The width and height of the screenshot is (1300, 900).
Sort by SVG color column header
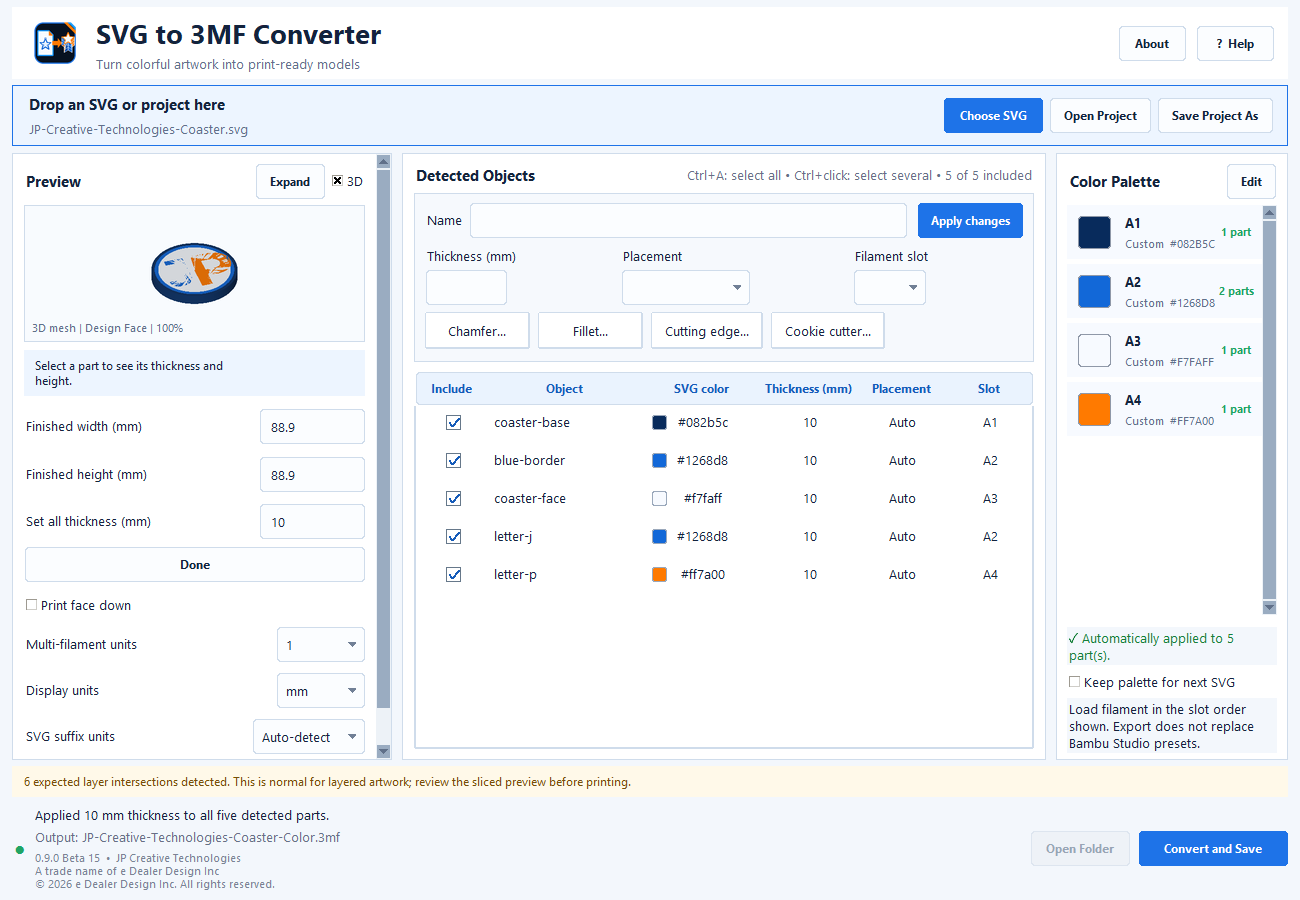point(701,389)
